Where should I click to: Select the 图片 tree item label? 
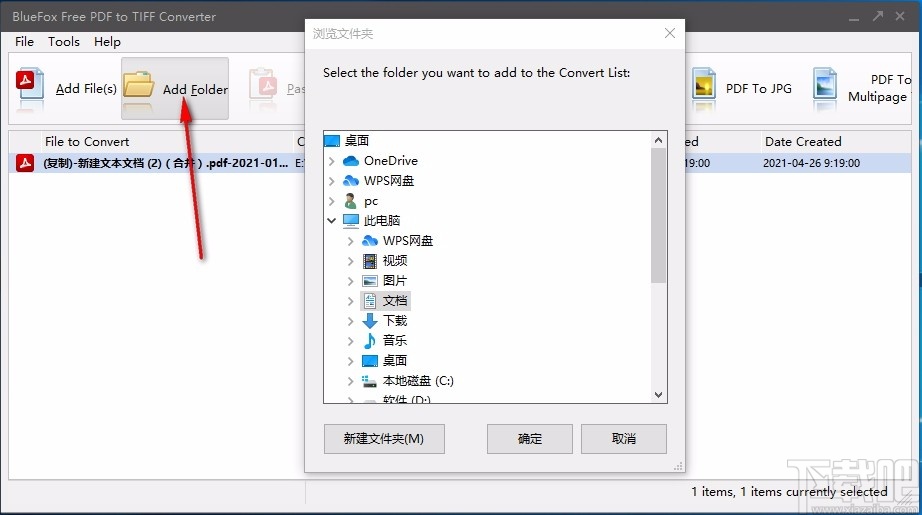coord(395,281)
